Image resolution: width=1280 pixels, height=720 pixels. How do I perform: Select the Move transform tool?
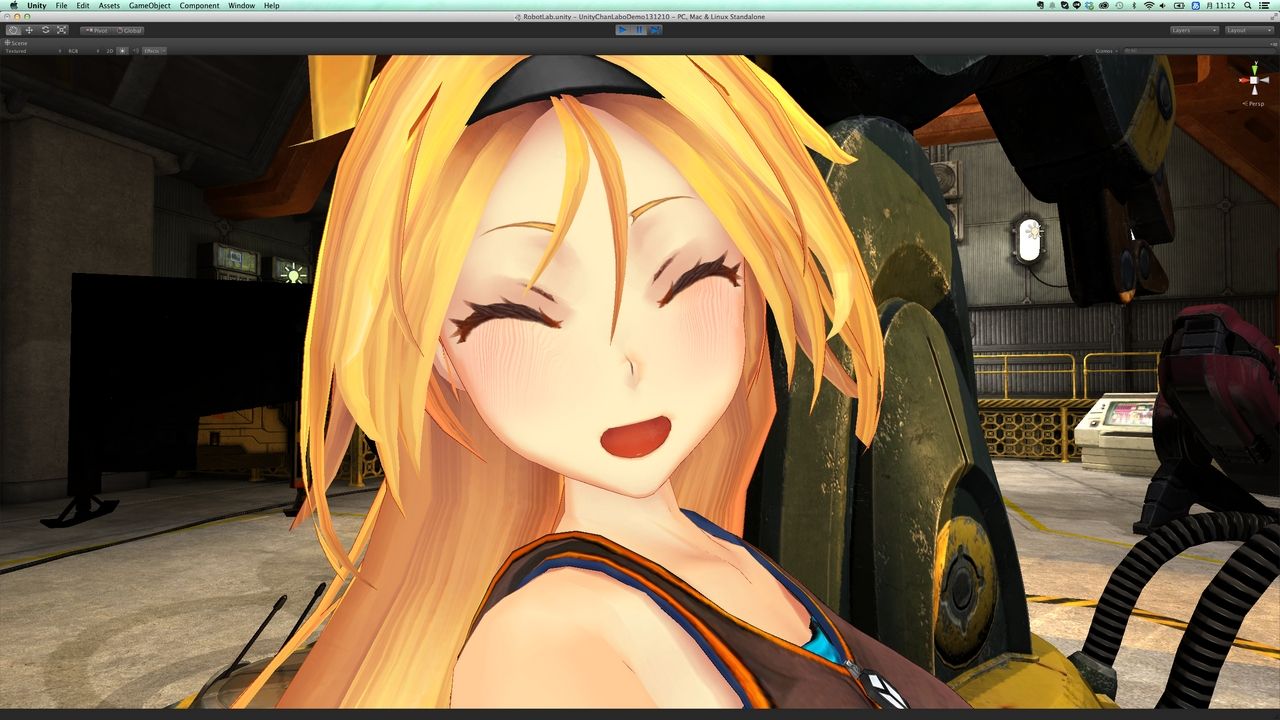(29, 30)
